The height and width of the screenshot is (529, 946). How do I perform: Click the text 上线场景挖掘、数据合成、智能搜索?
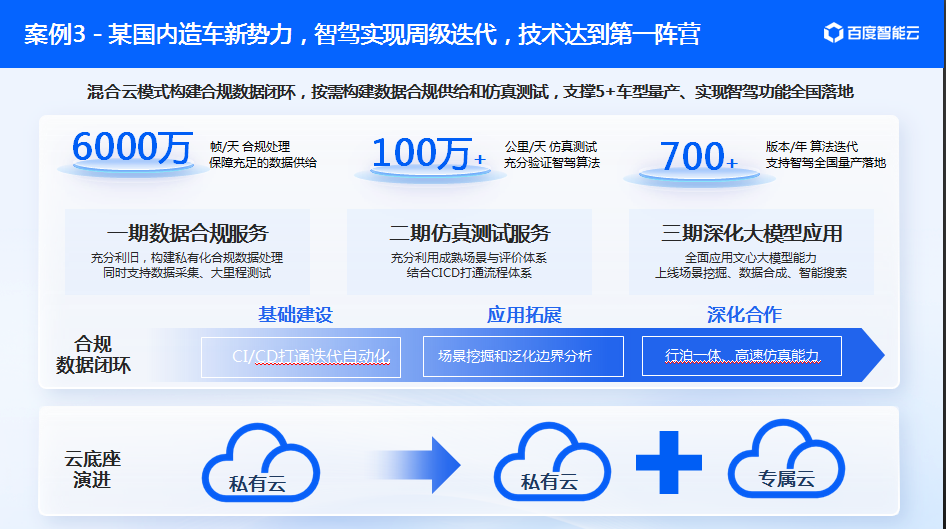pyautogui.click(x=751, y=273)
